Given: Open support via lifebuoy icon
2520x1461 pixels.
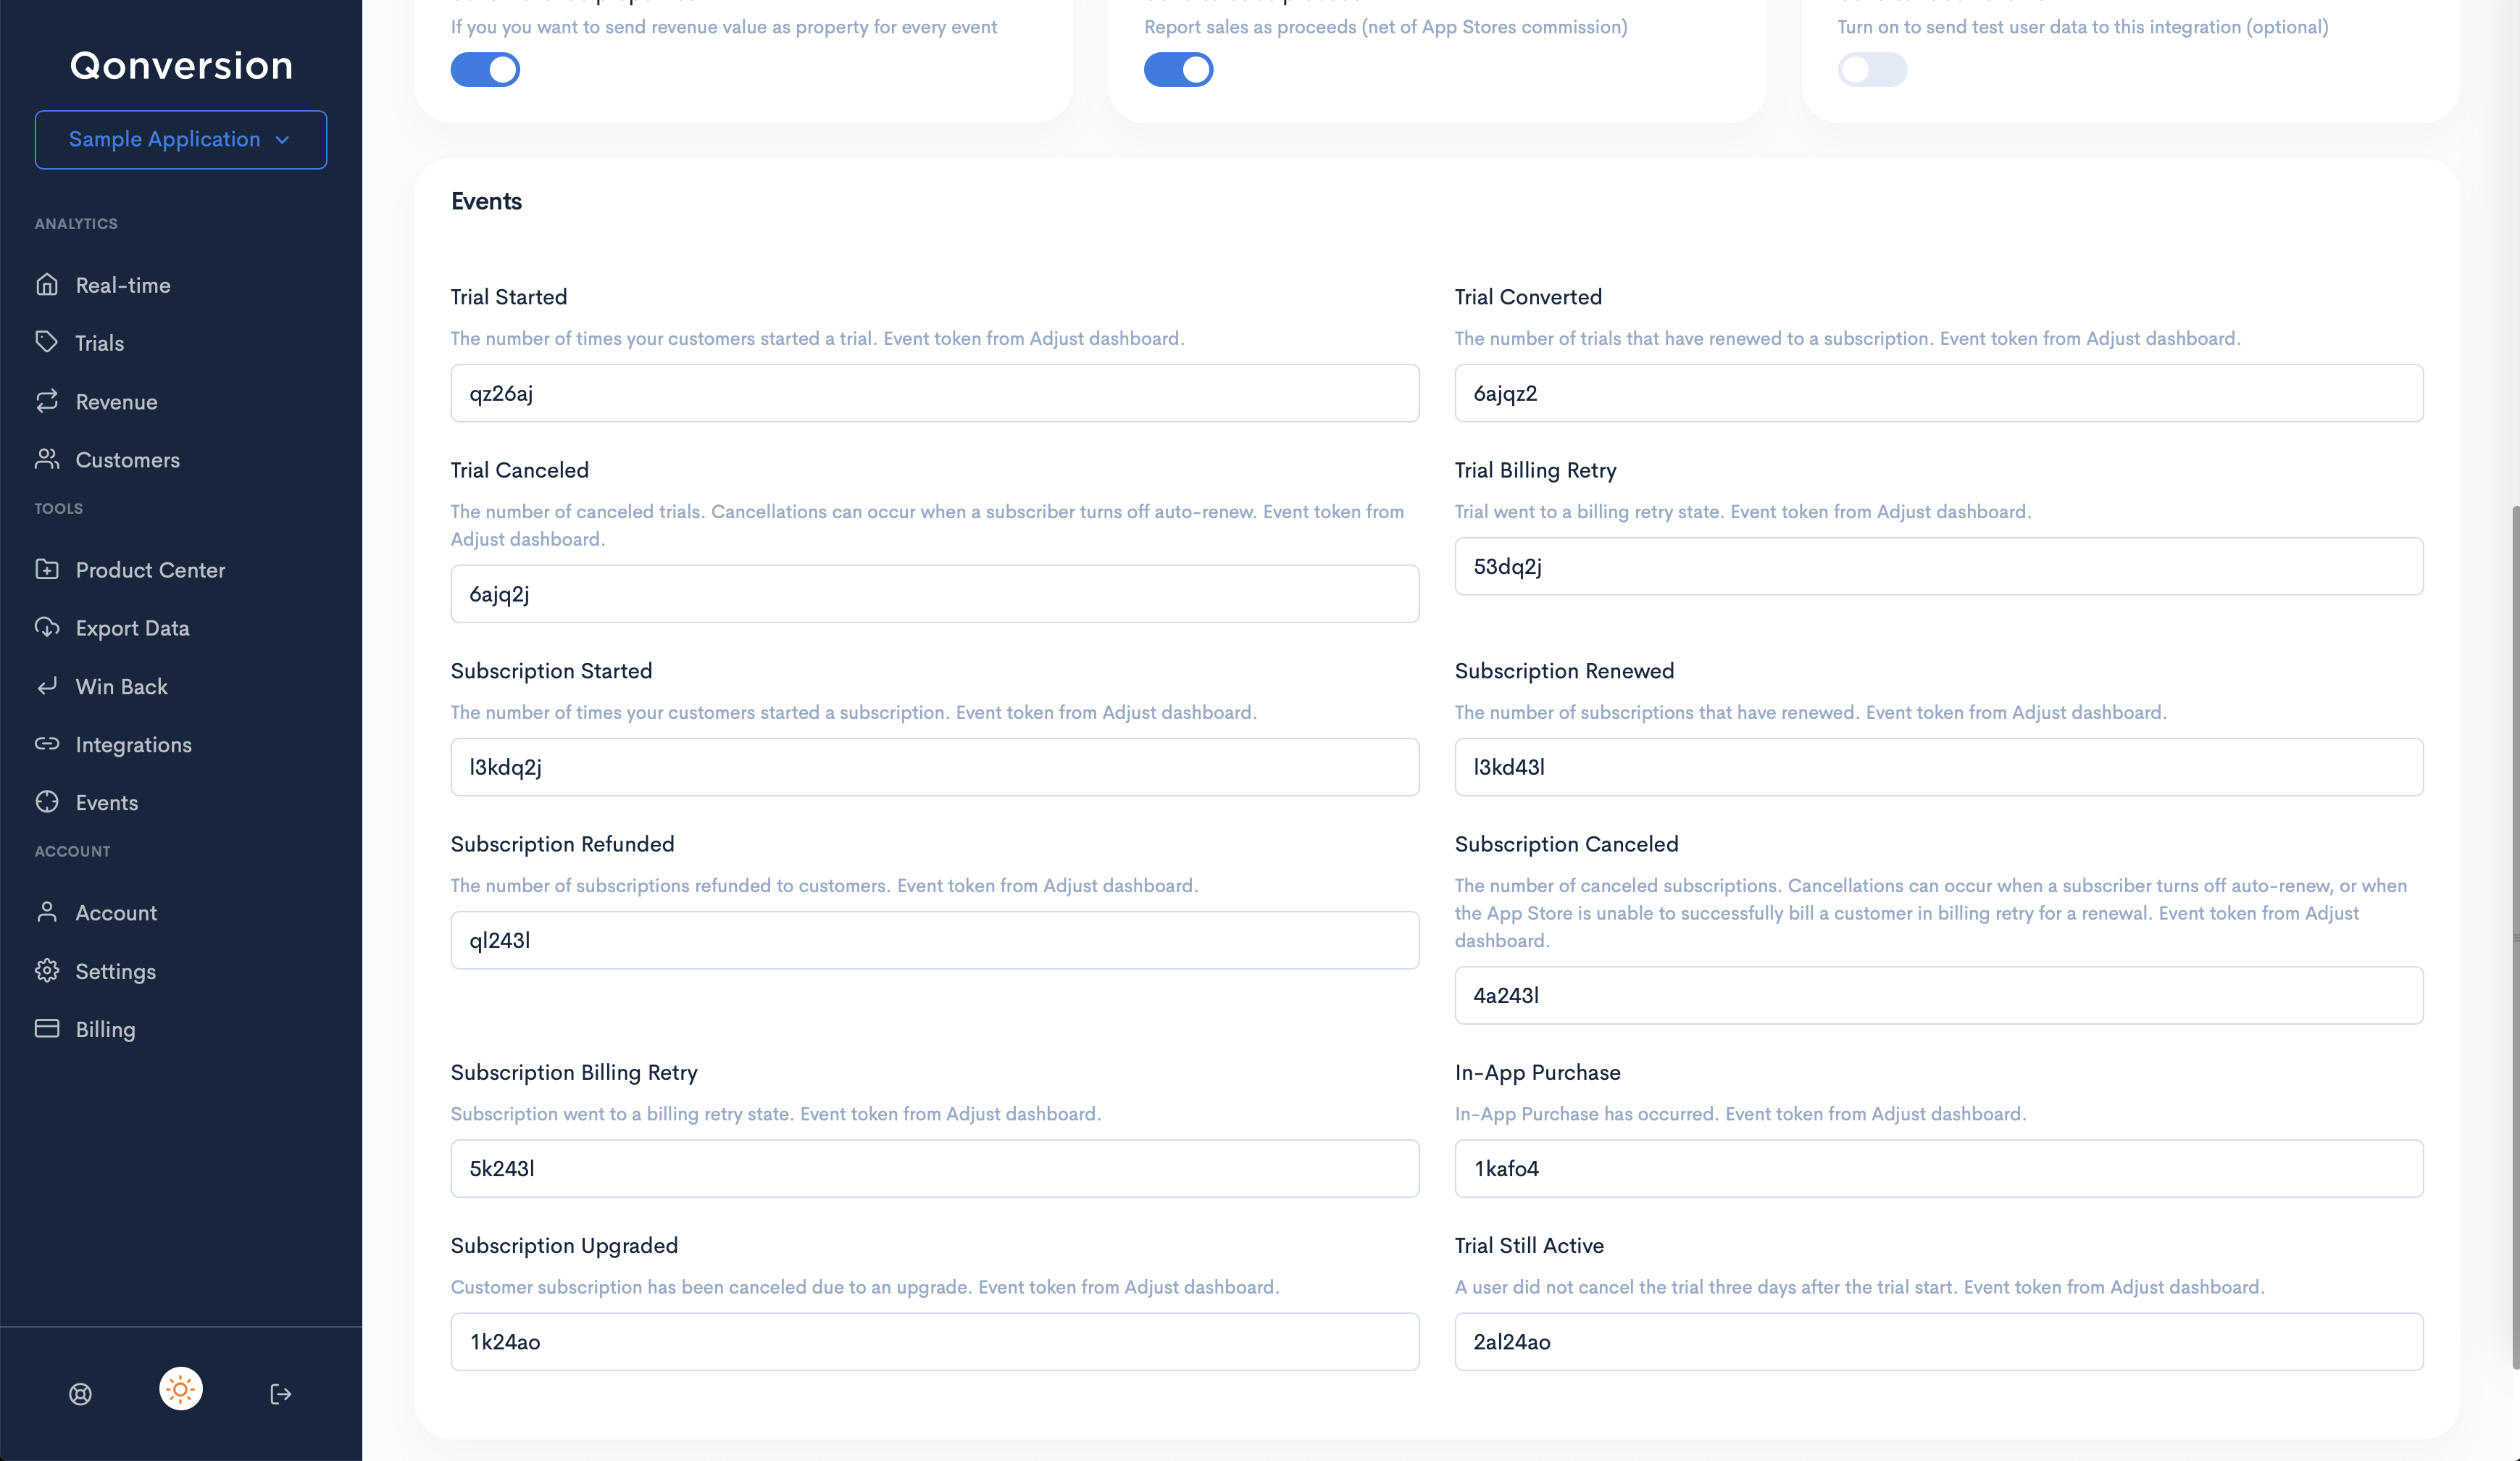Looking at the screenshot, I should pos(81,1394).
